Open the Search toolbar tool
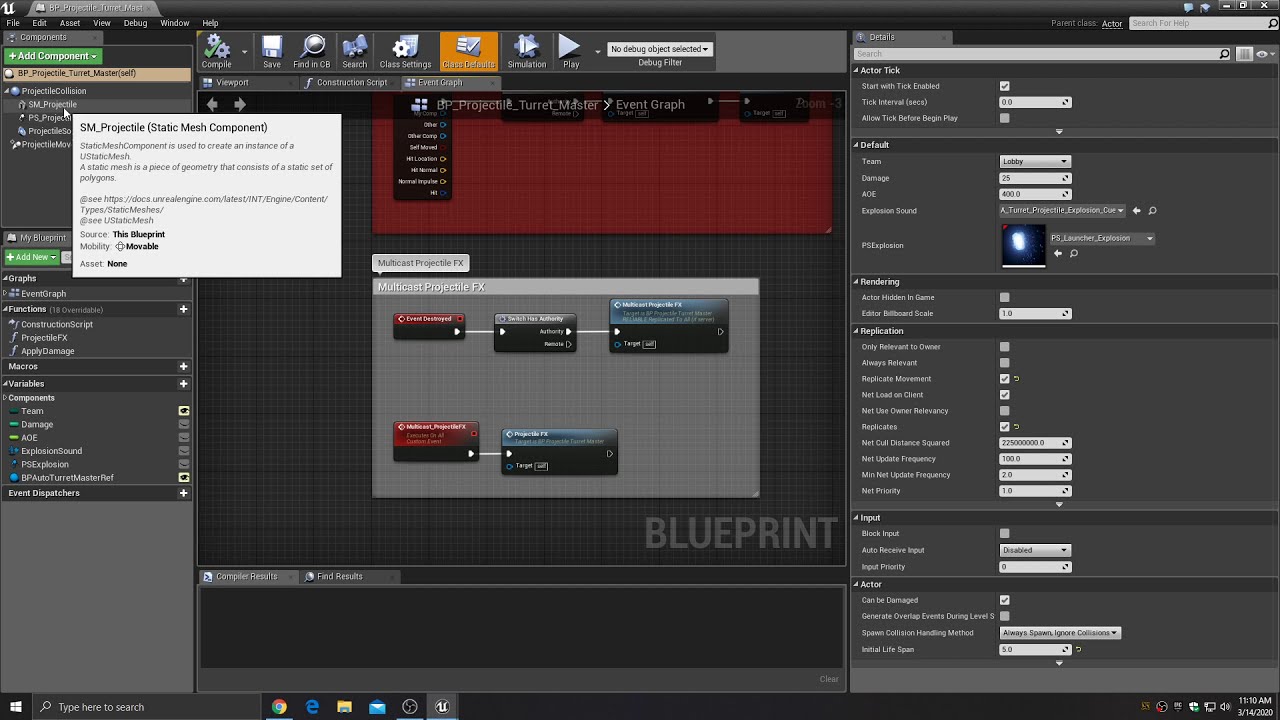 [x=355, y=52]
